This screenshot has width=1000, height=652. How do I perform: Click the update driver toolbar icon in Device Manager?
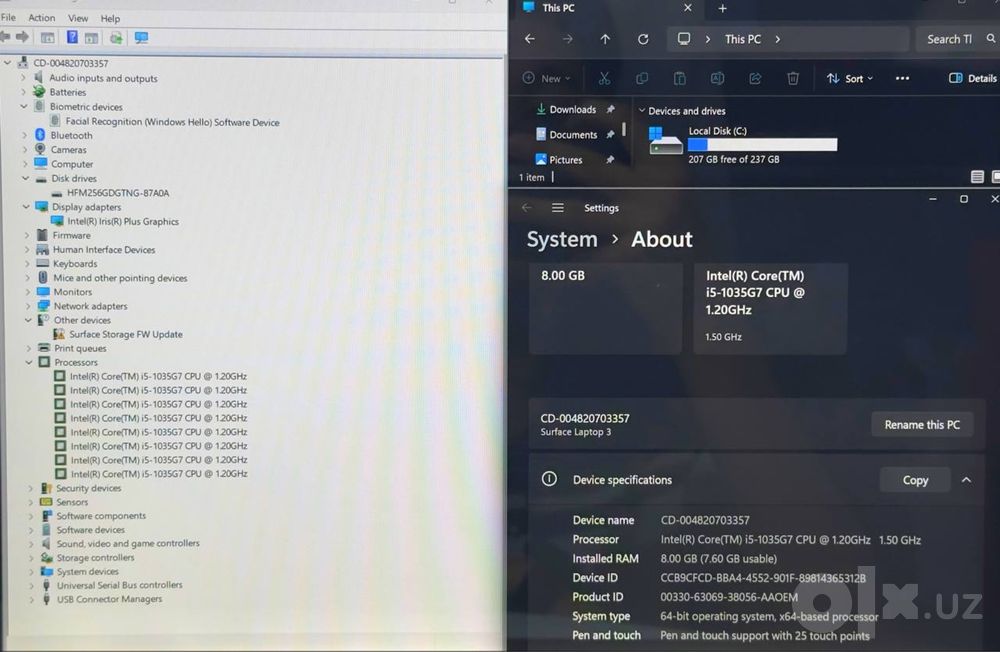click(x=116, y=38)
